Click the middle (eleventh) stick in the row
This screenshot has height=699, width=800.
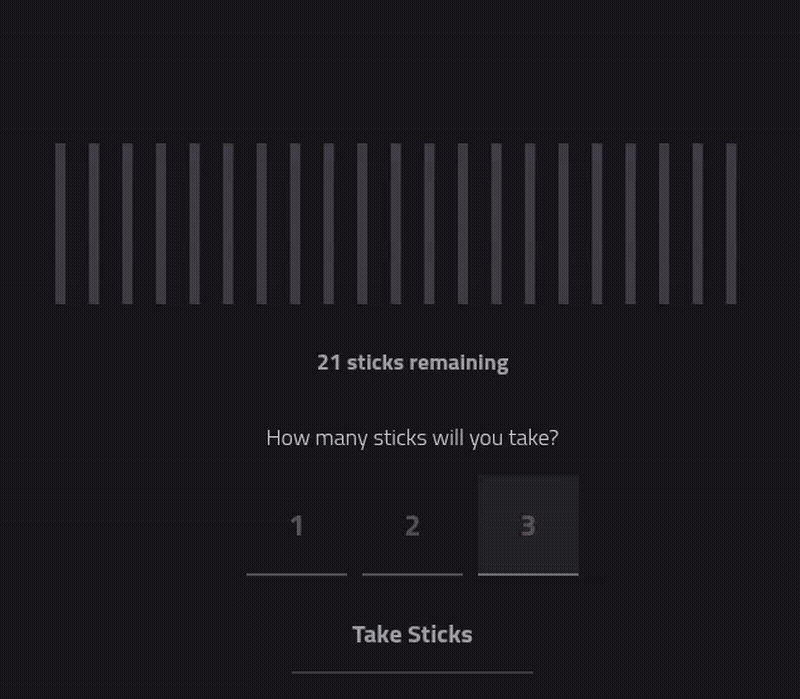(x=396, y=223)
